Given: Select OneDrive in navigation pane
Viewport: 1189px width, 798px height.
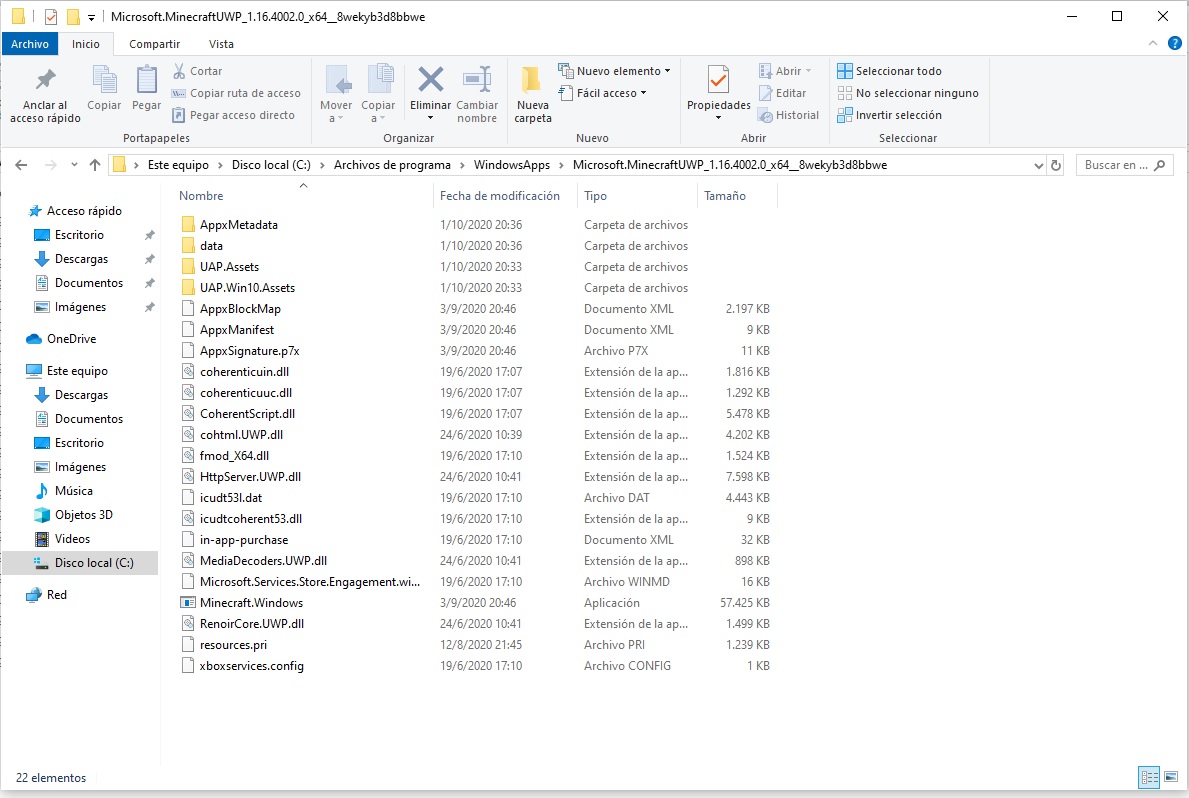Looking at the screenshot, I should 71,339.
